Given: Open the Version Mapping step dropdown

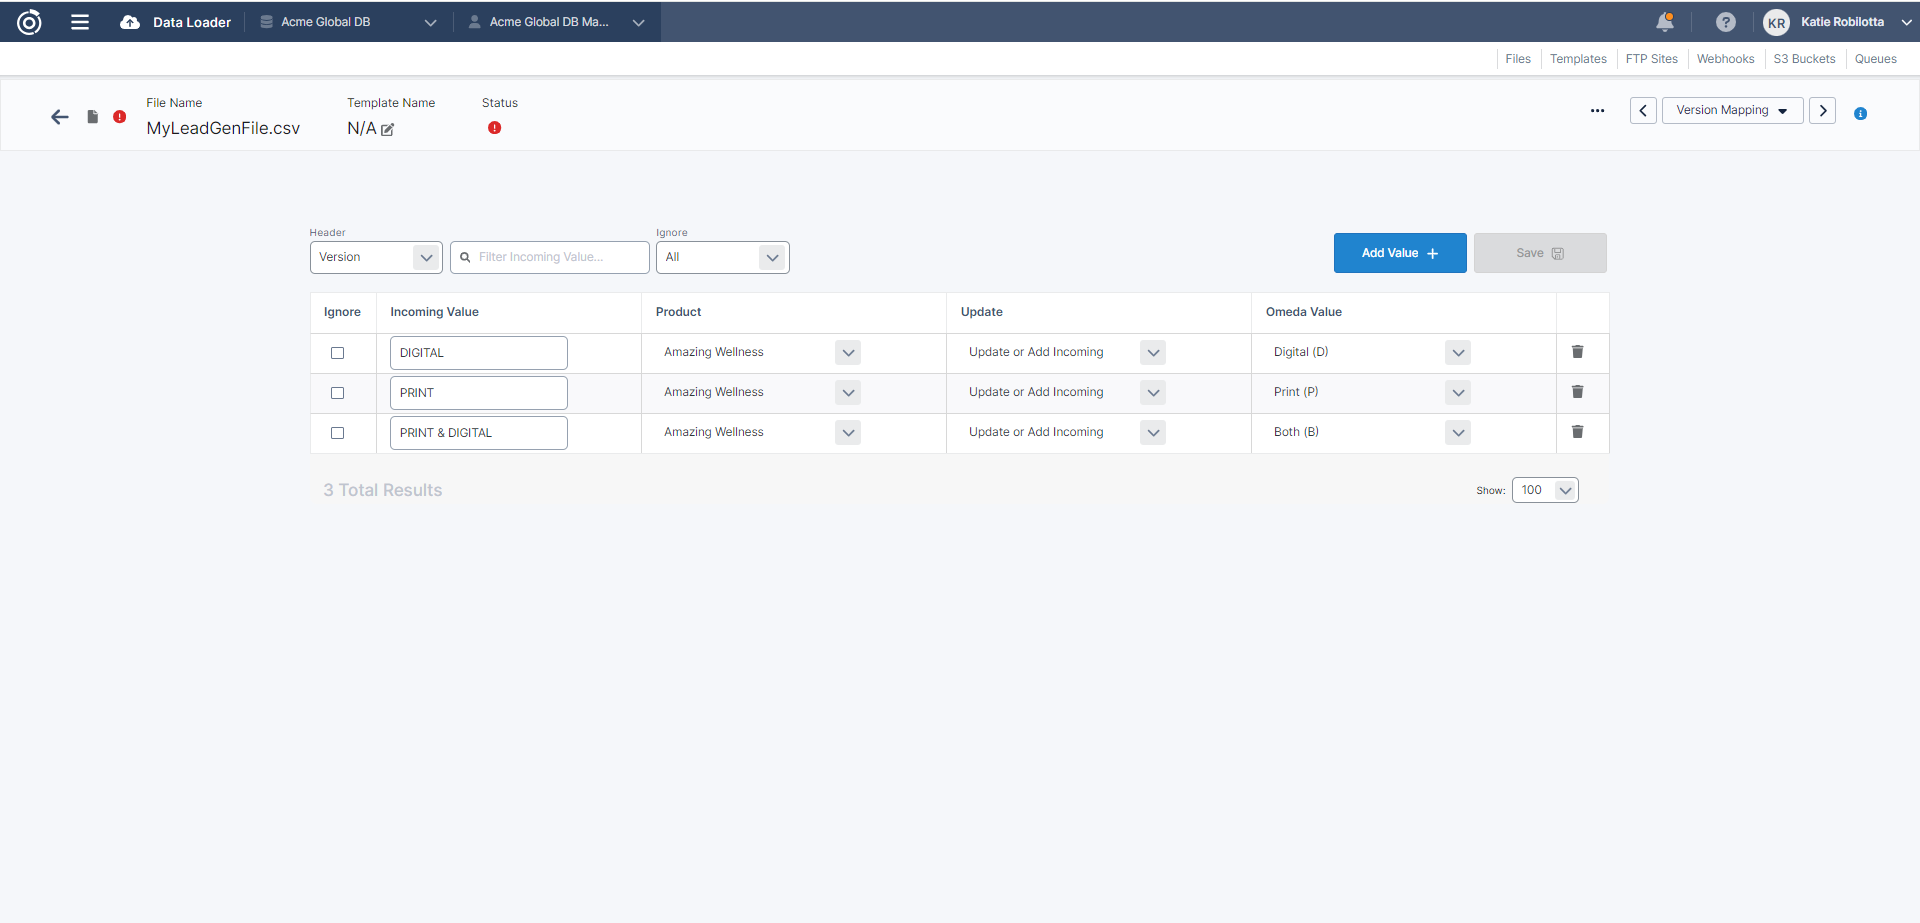Looking at the screenshot, I should 1732,111.
